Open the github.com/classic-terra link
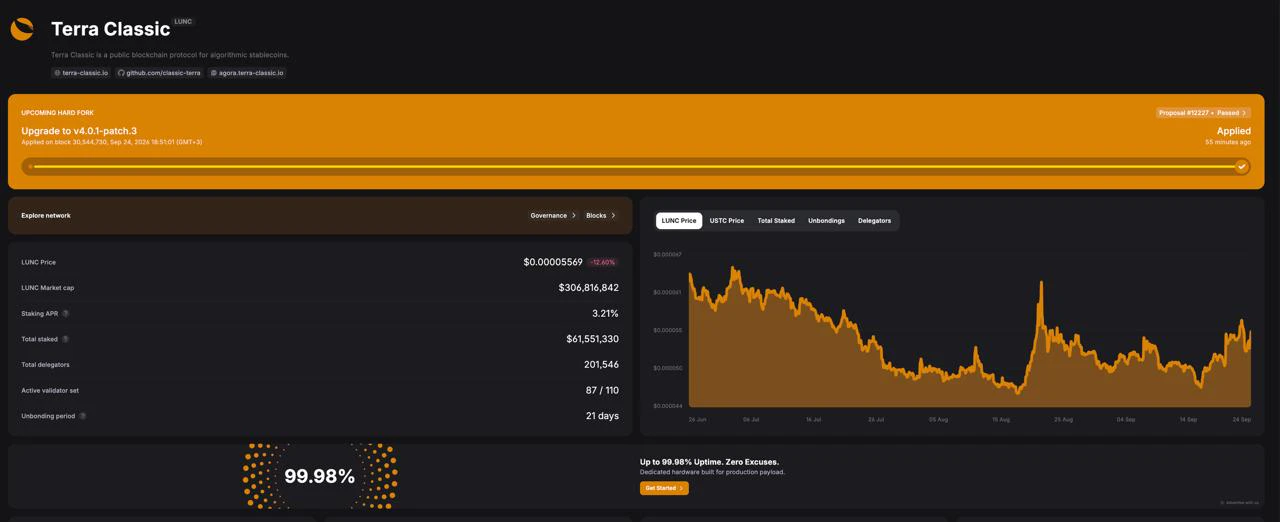Viewport: 1280px width, 522px height. (159, 73)
